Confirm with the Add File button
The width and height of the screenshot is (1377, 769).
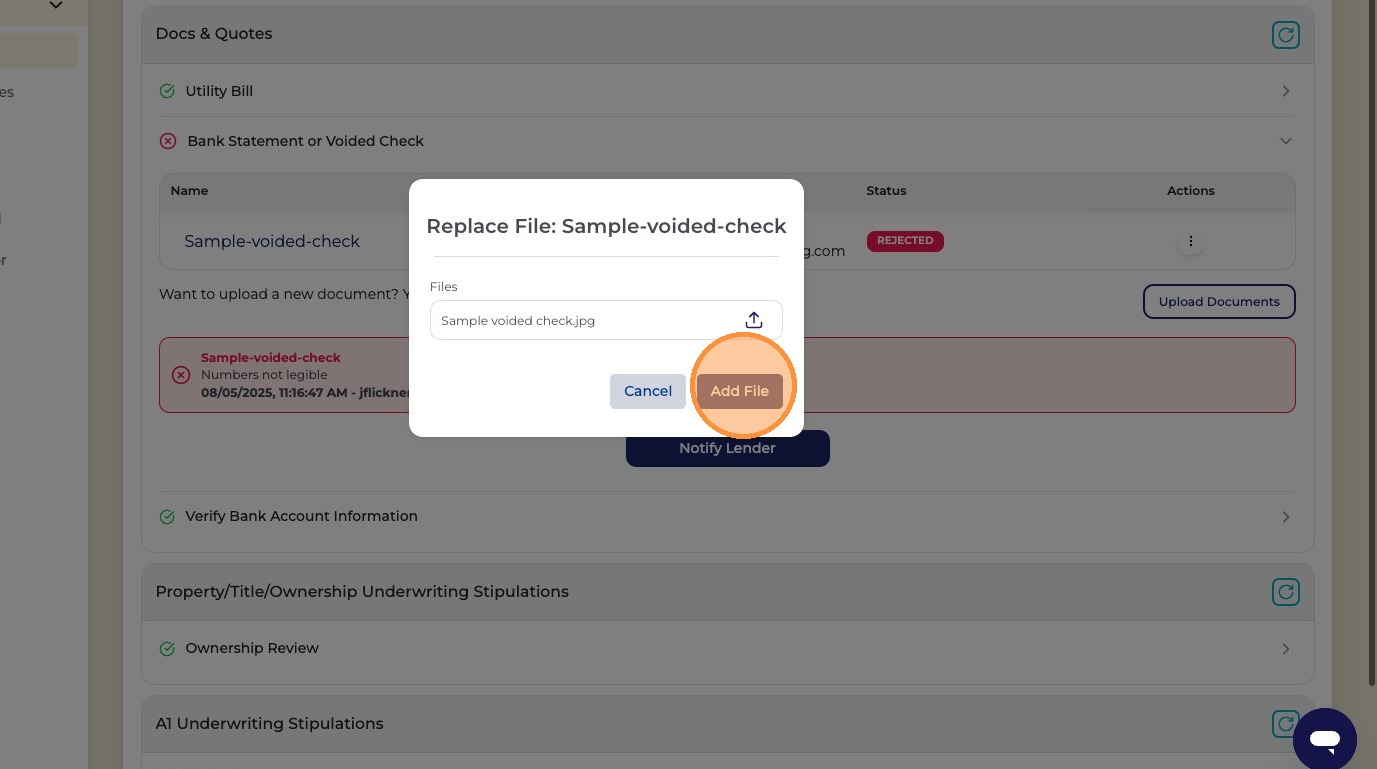(740, 391)
